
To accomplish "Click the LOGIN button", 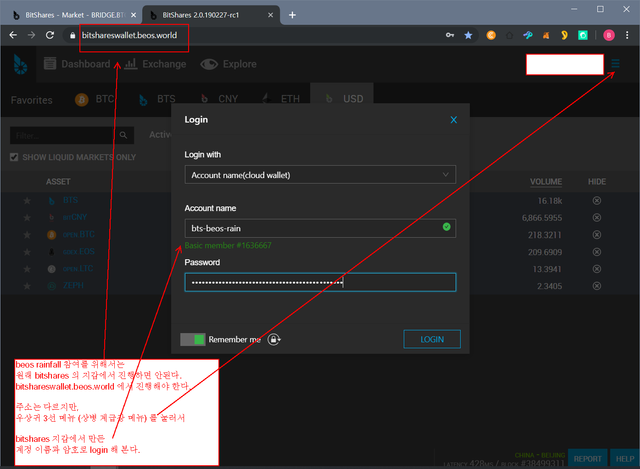I will point(432,339).
